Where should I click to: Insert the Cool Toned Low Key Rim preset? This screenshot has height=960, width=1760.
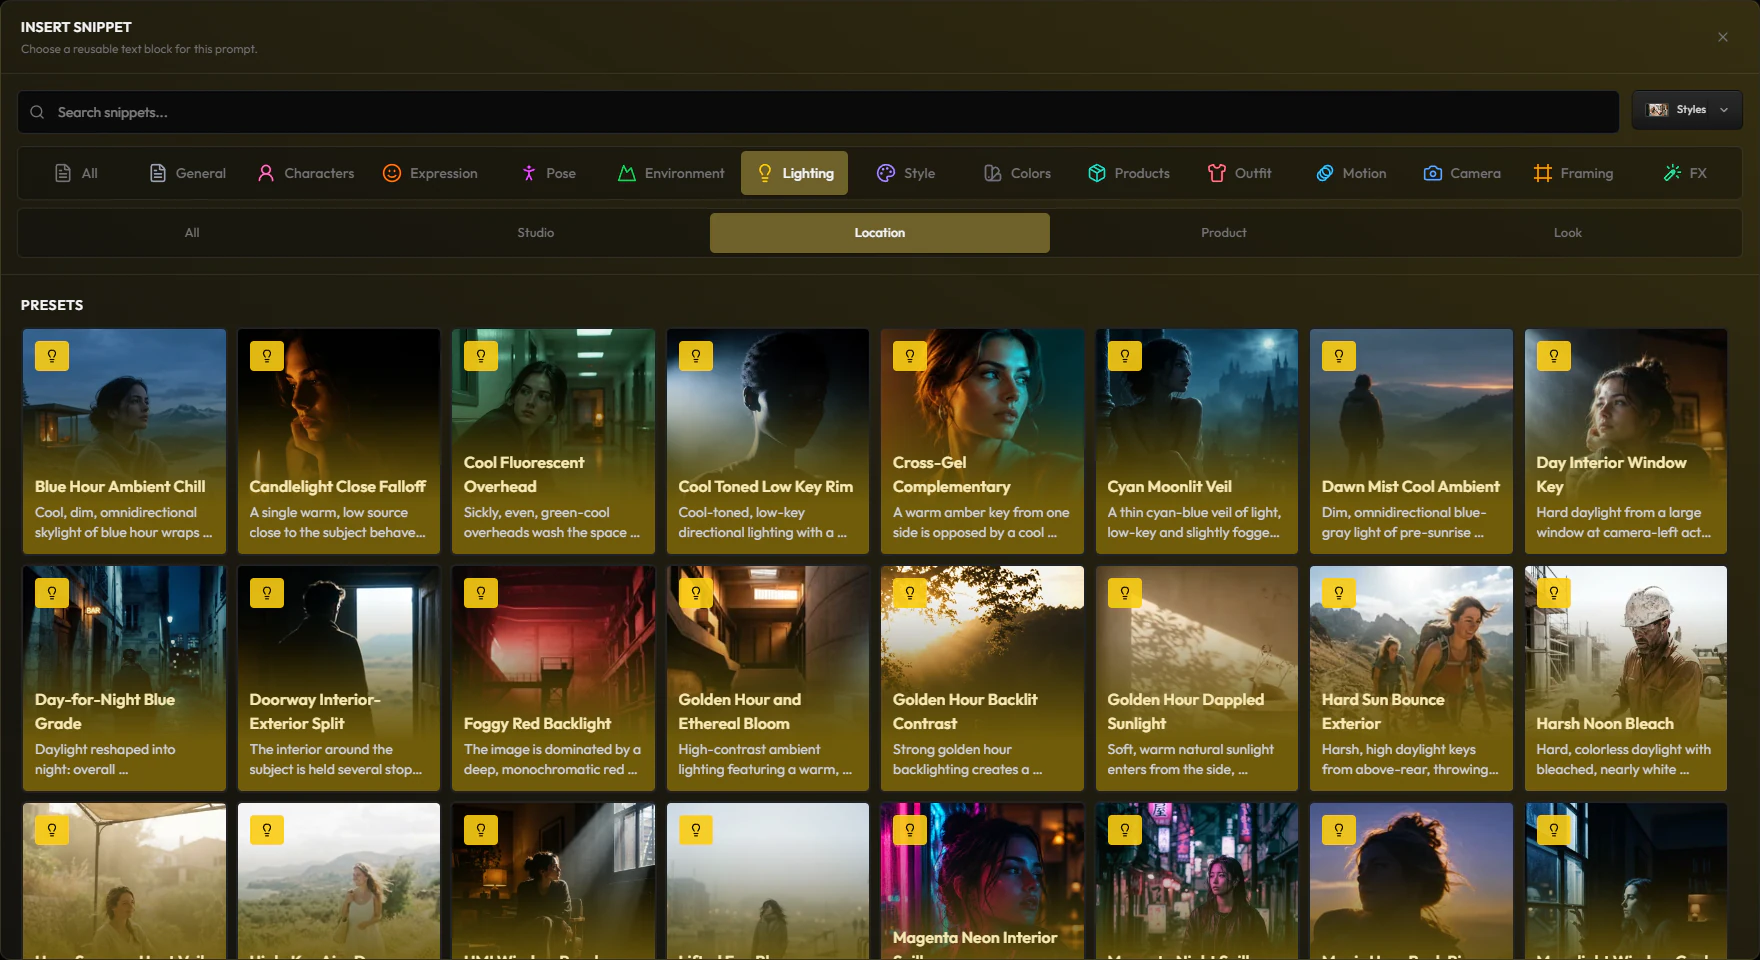pyautogui.click(x=768, y=441)
